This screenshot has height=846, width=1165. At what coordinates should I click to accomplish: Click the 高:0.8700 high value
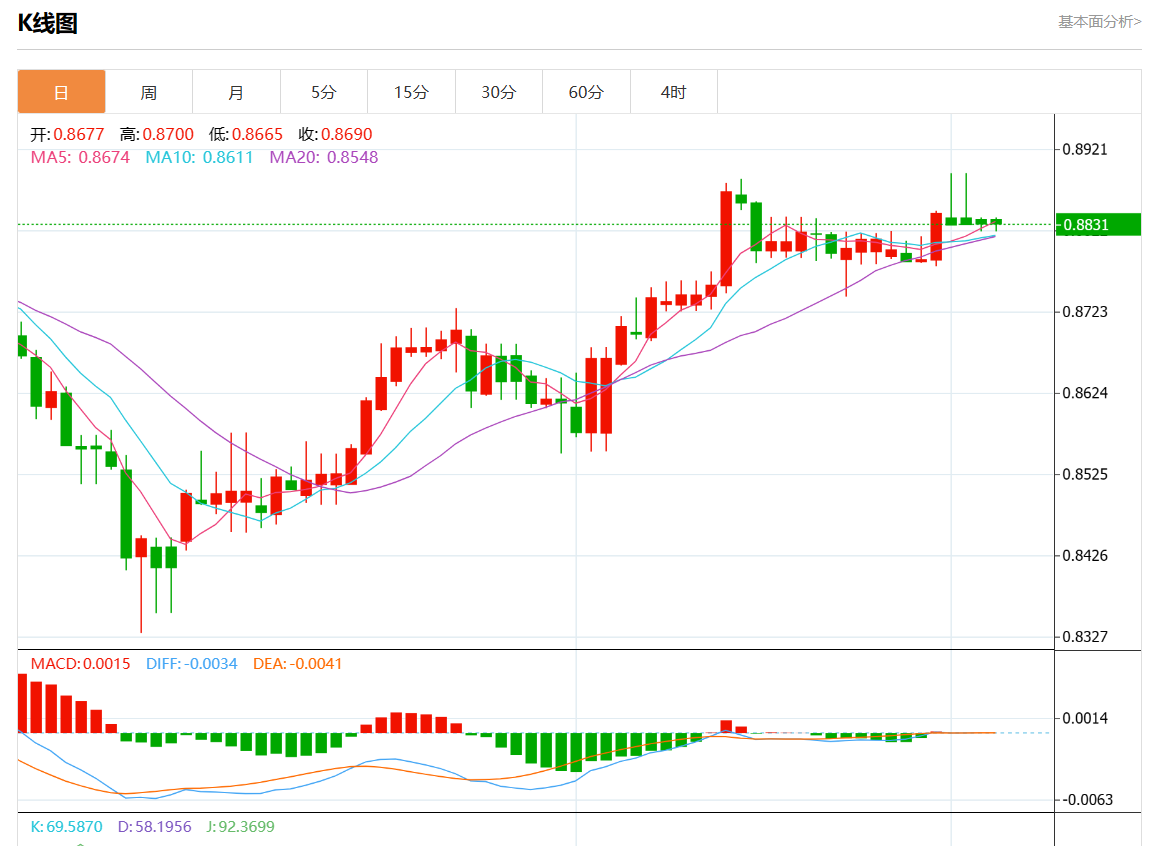pyautogui.click(x=157, y=134)
